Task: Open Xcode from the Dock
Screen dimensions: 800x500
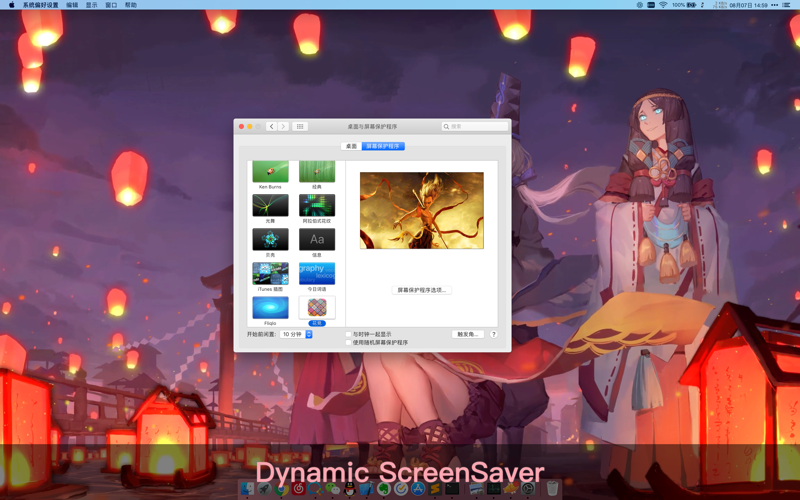Action: (x=367, y=489)
